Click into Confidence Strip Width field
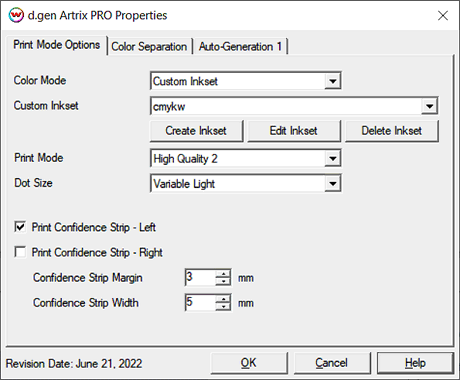This screenshot has height=380, width=460. tap(200, 302)
